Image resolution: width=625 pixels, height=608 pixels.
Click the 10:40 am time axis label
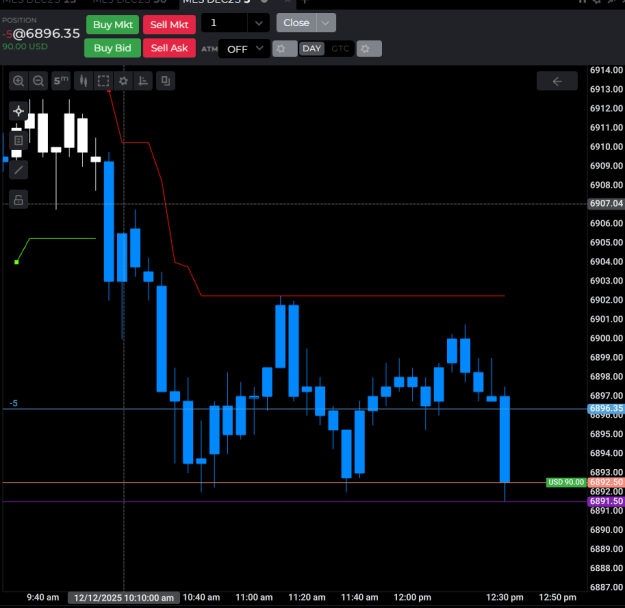(201, 597)
